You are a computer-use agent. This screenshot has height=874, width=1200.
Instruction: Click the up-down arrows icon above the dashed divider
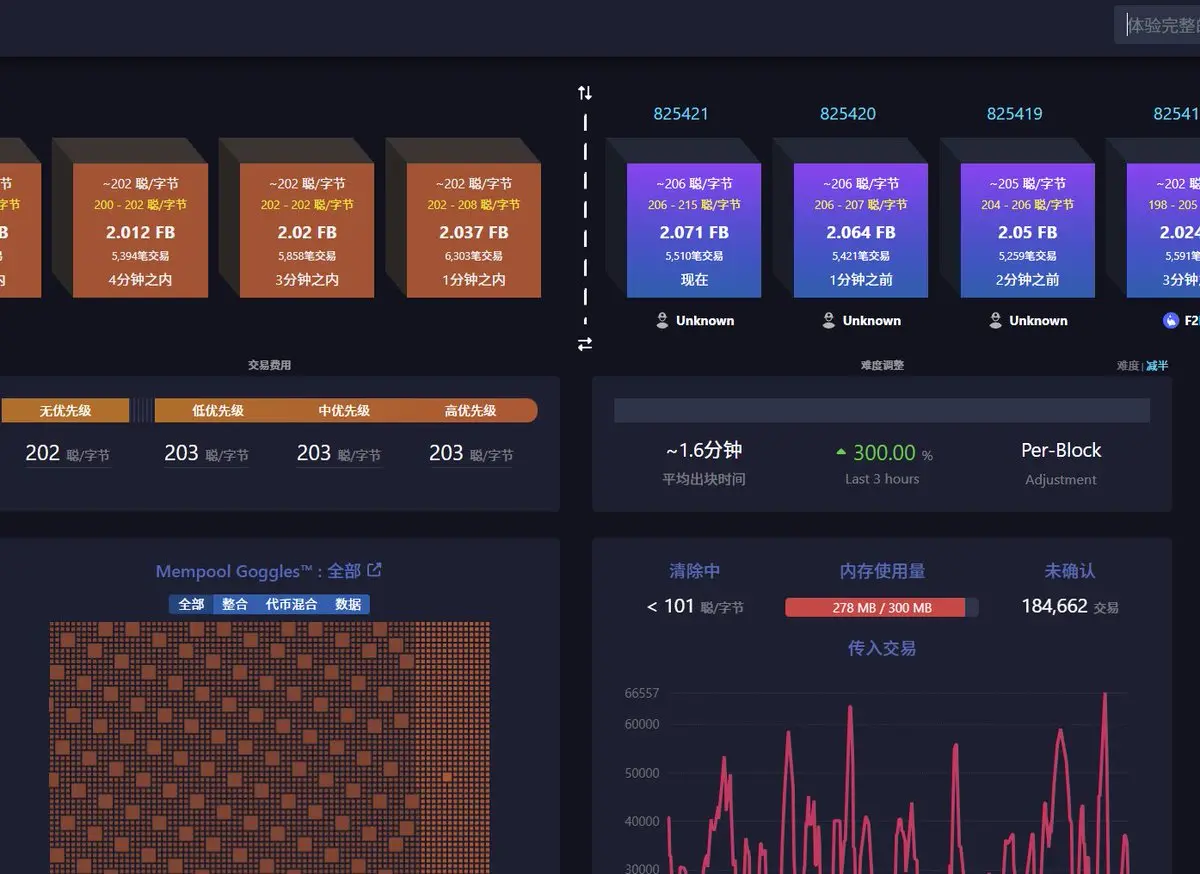pos(585,93)
